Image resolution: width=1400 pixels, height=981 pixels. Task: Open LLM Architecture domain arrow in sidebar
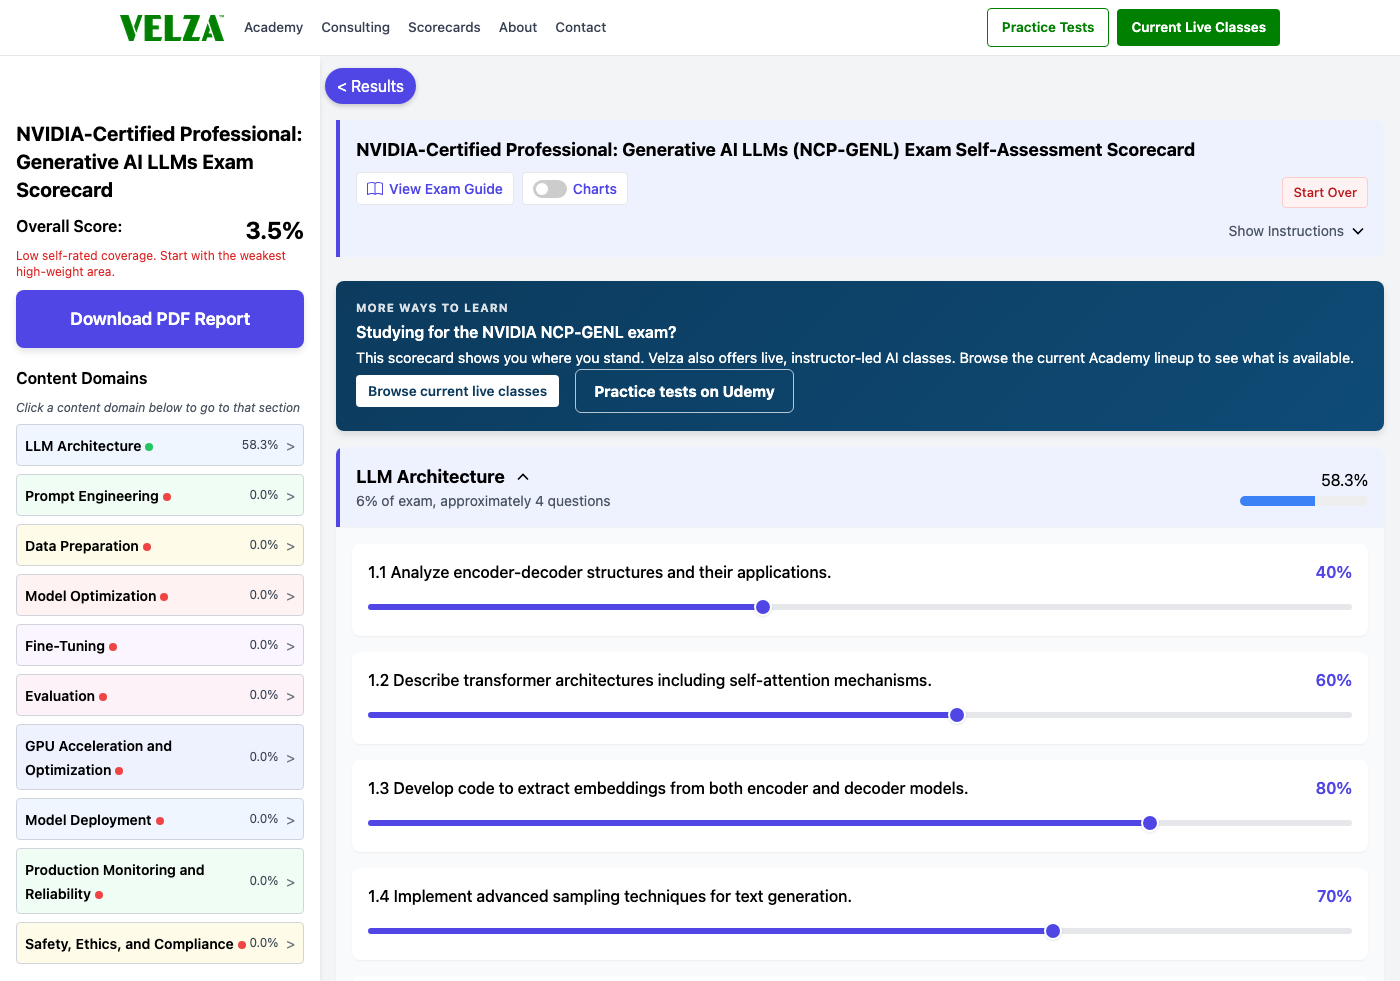(x=291, y=446)
